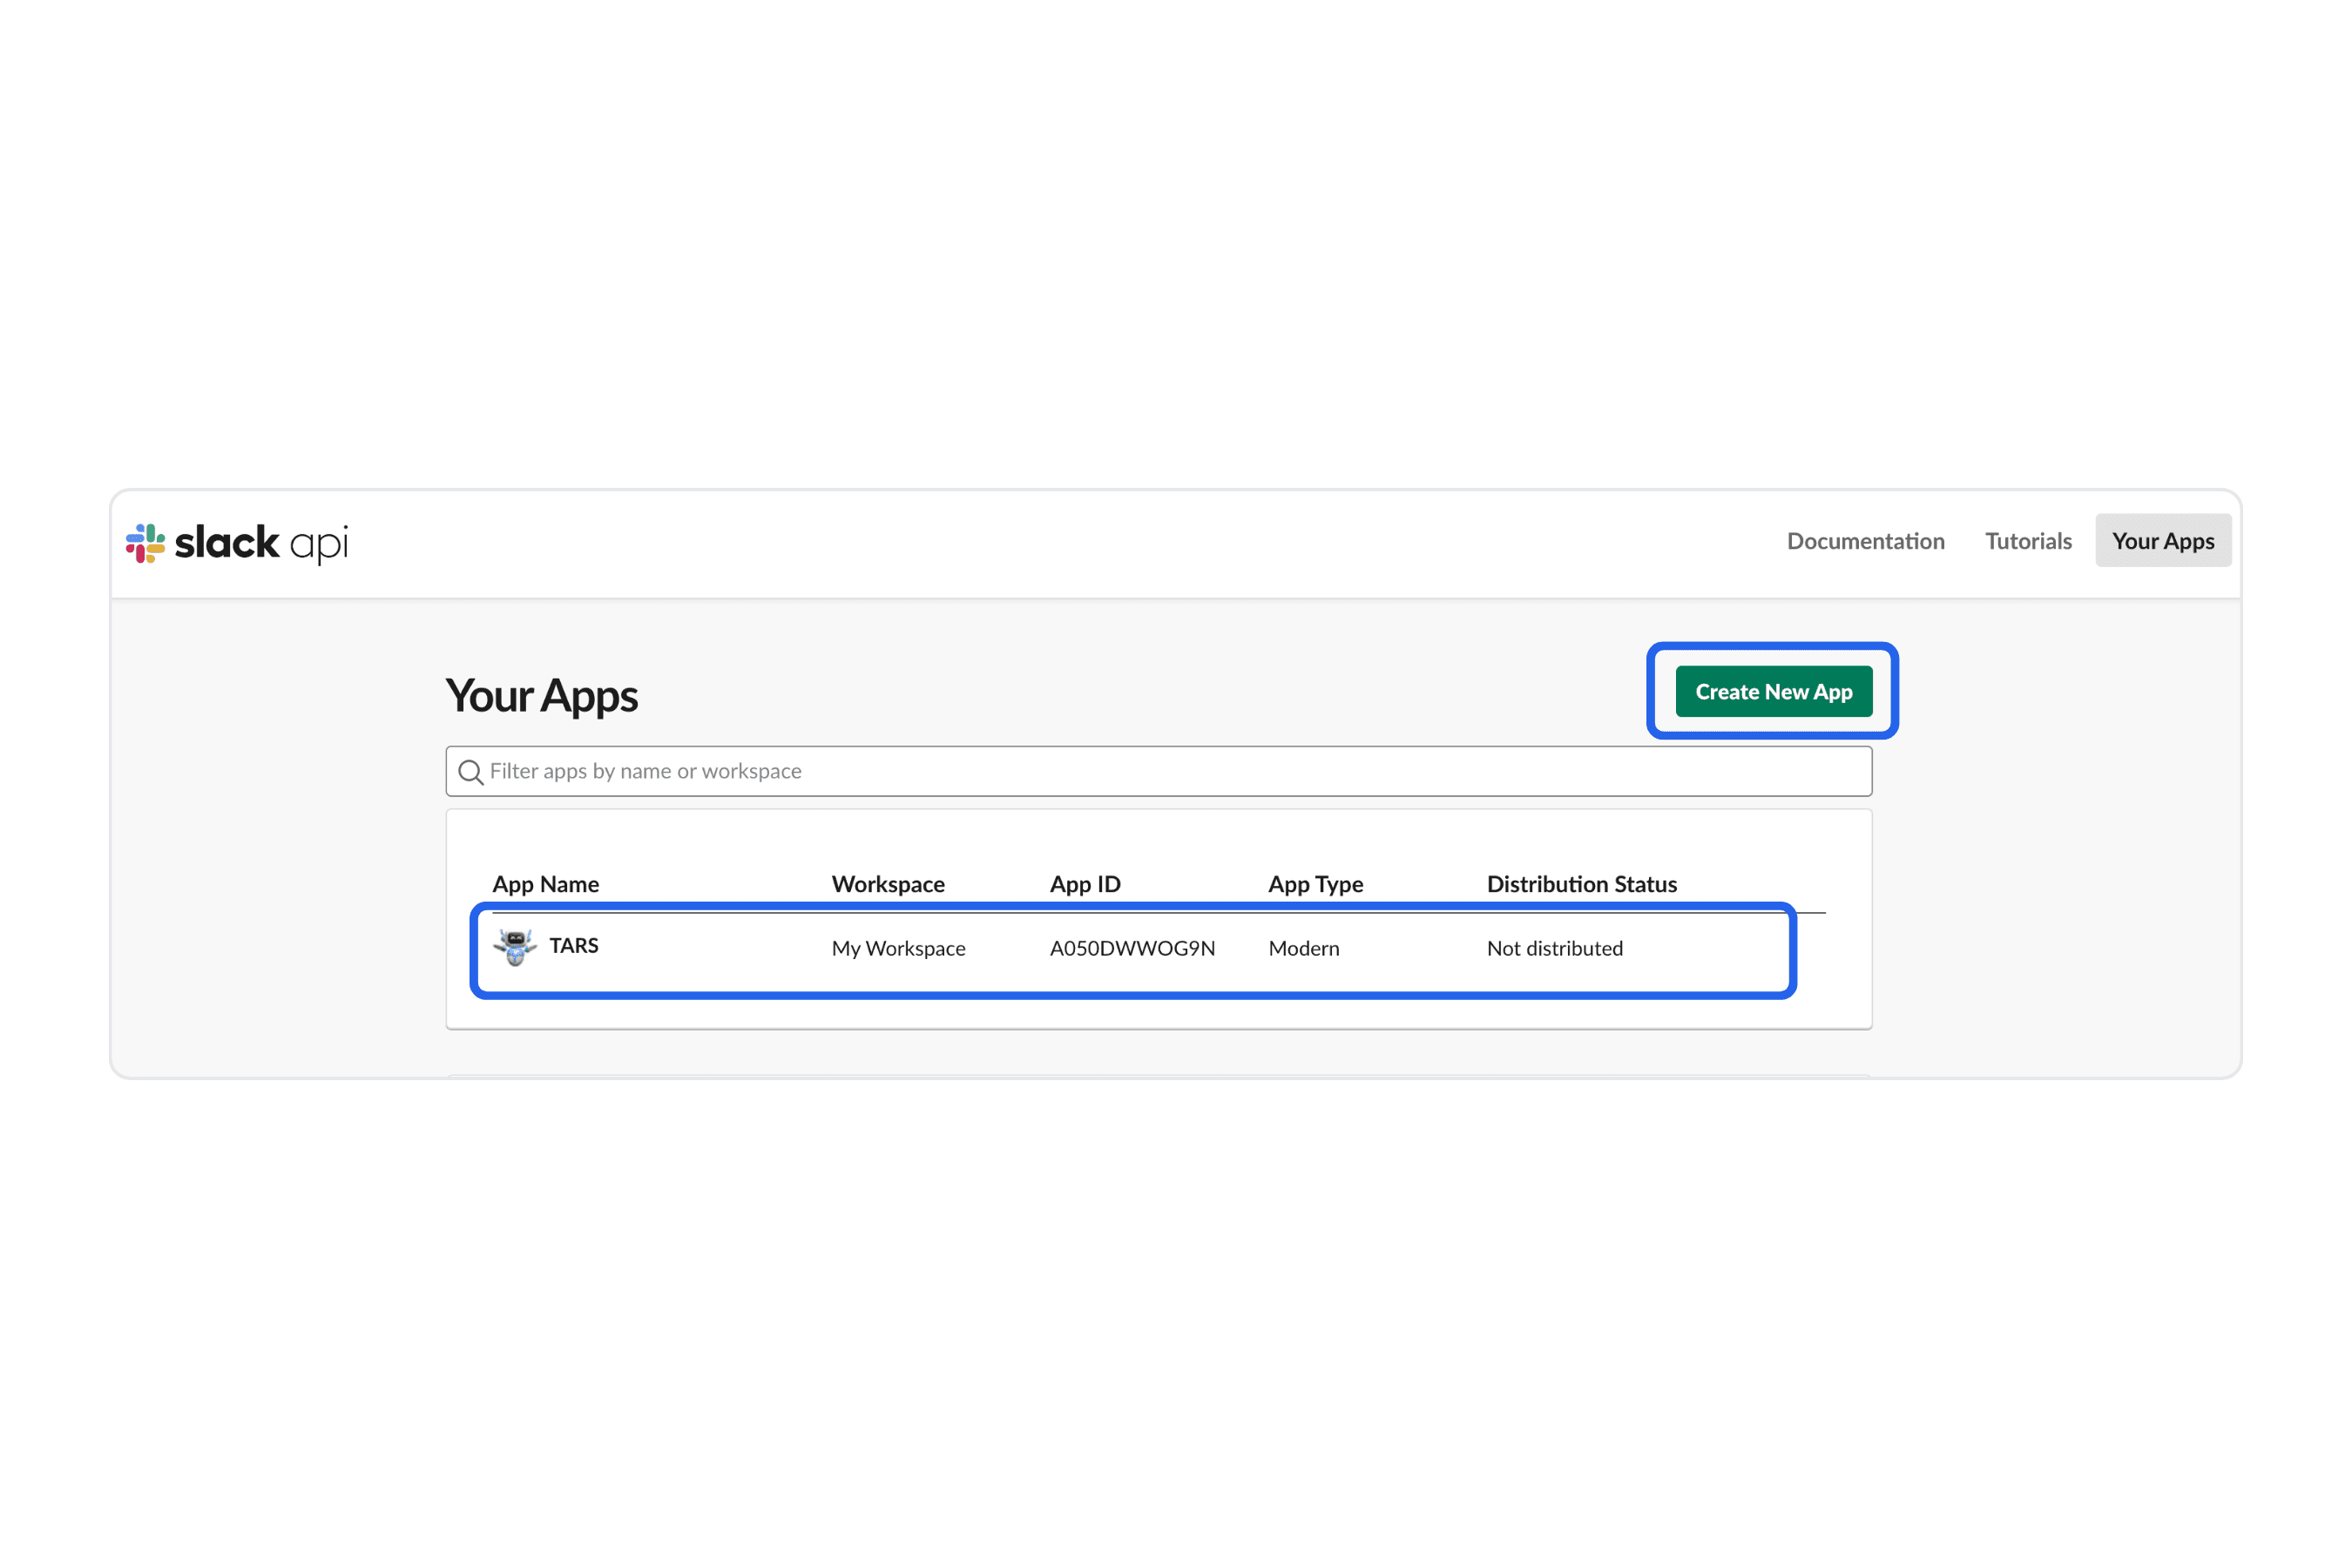Click the magnifier icon in the filter field
Viewport: 2352px width, 1568px height.
[x=470, y=771]
